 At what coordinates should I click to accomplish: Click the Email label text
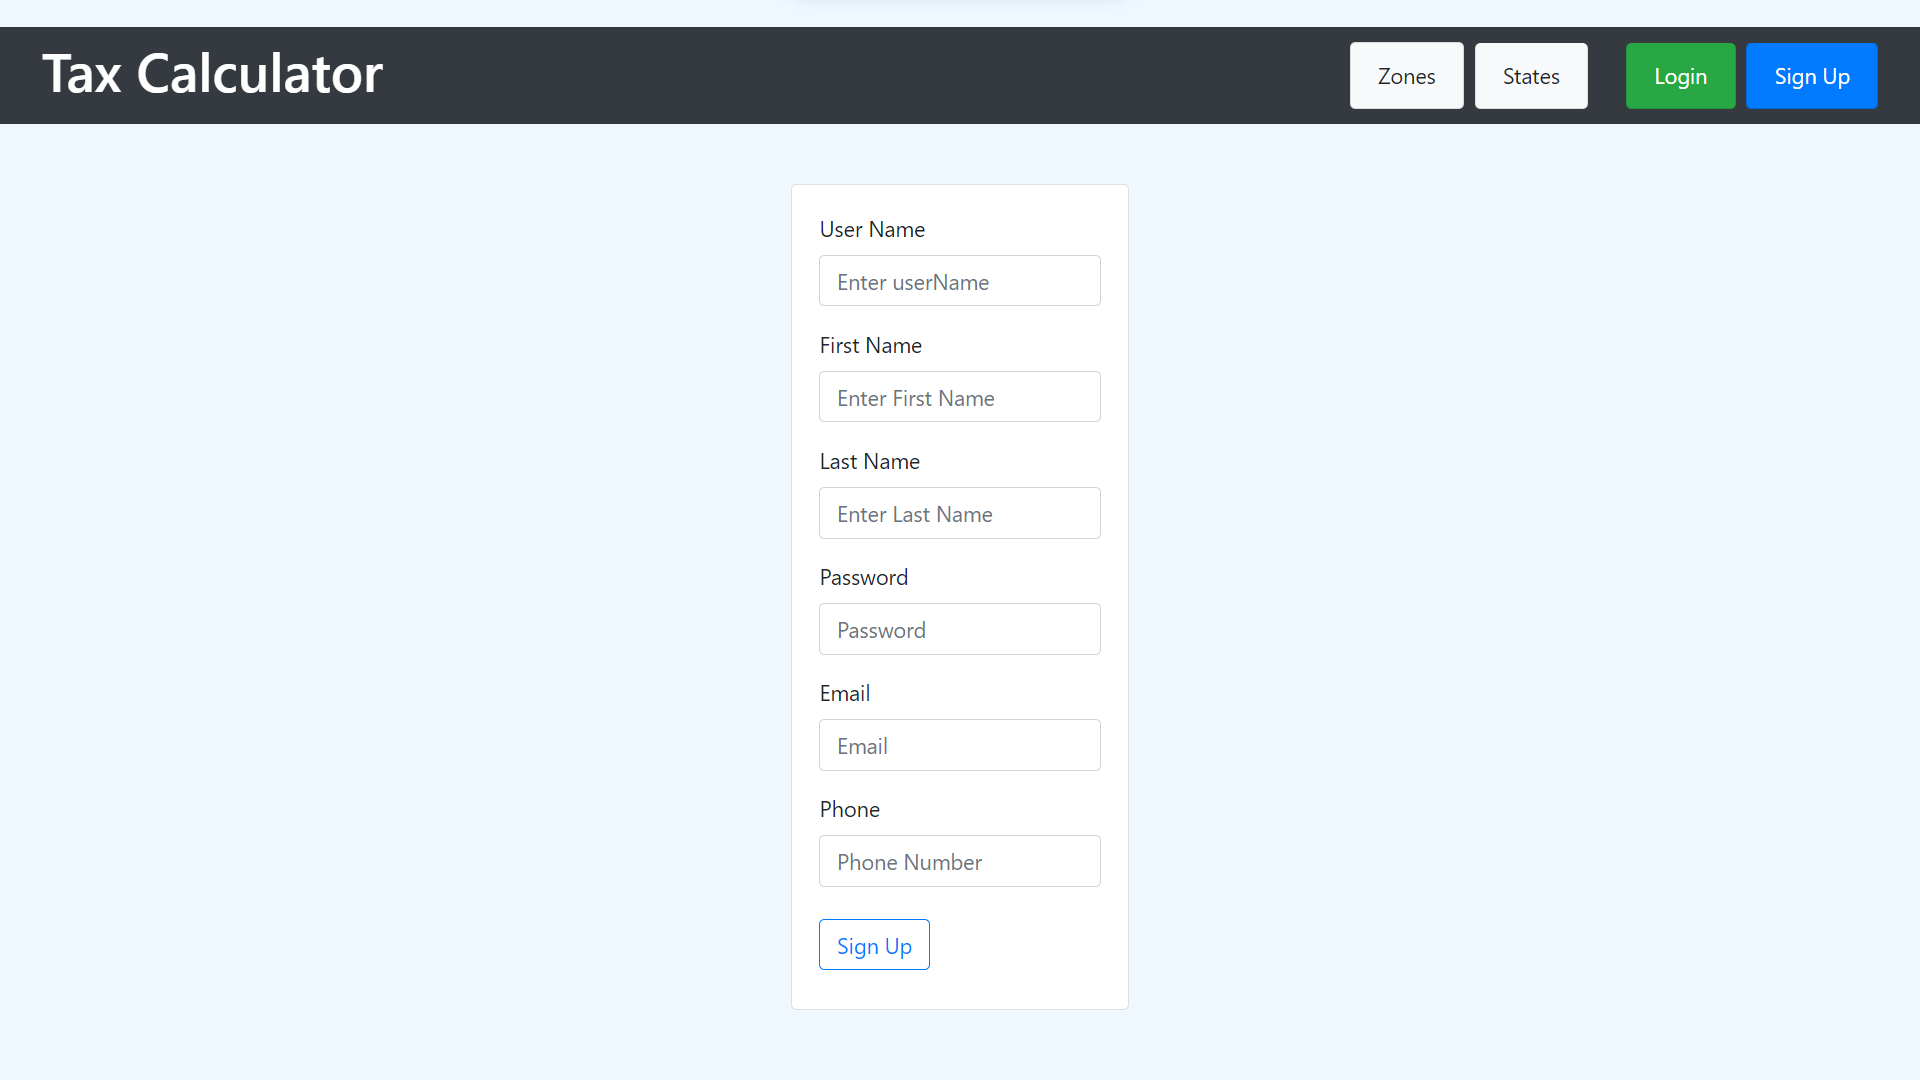point(845,693)
